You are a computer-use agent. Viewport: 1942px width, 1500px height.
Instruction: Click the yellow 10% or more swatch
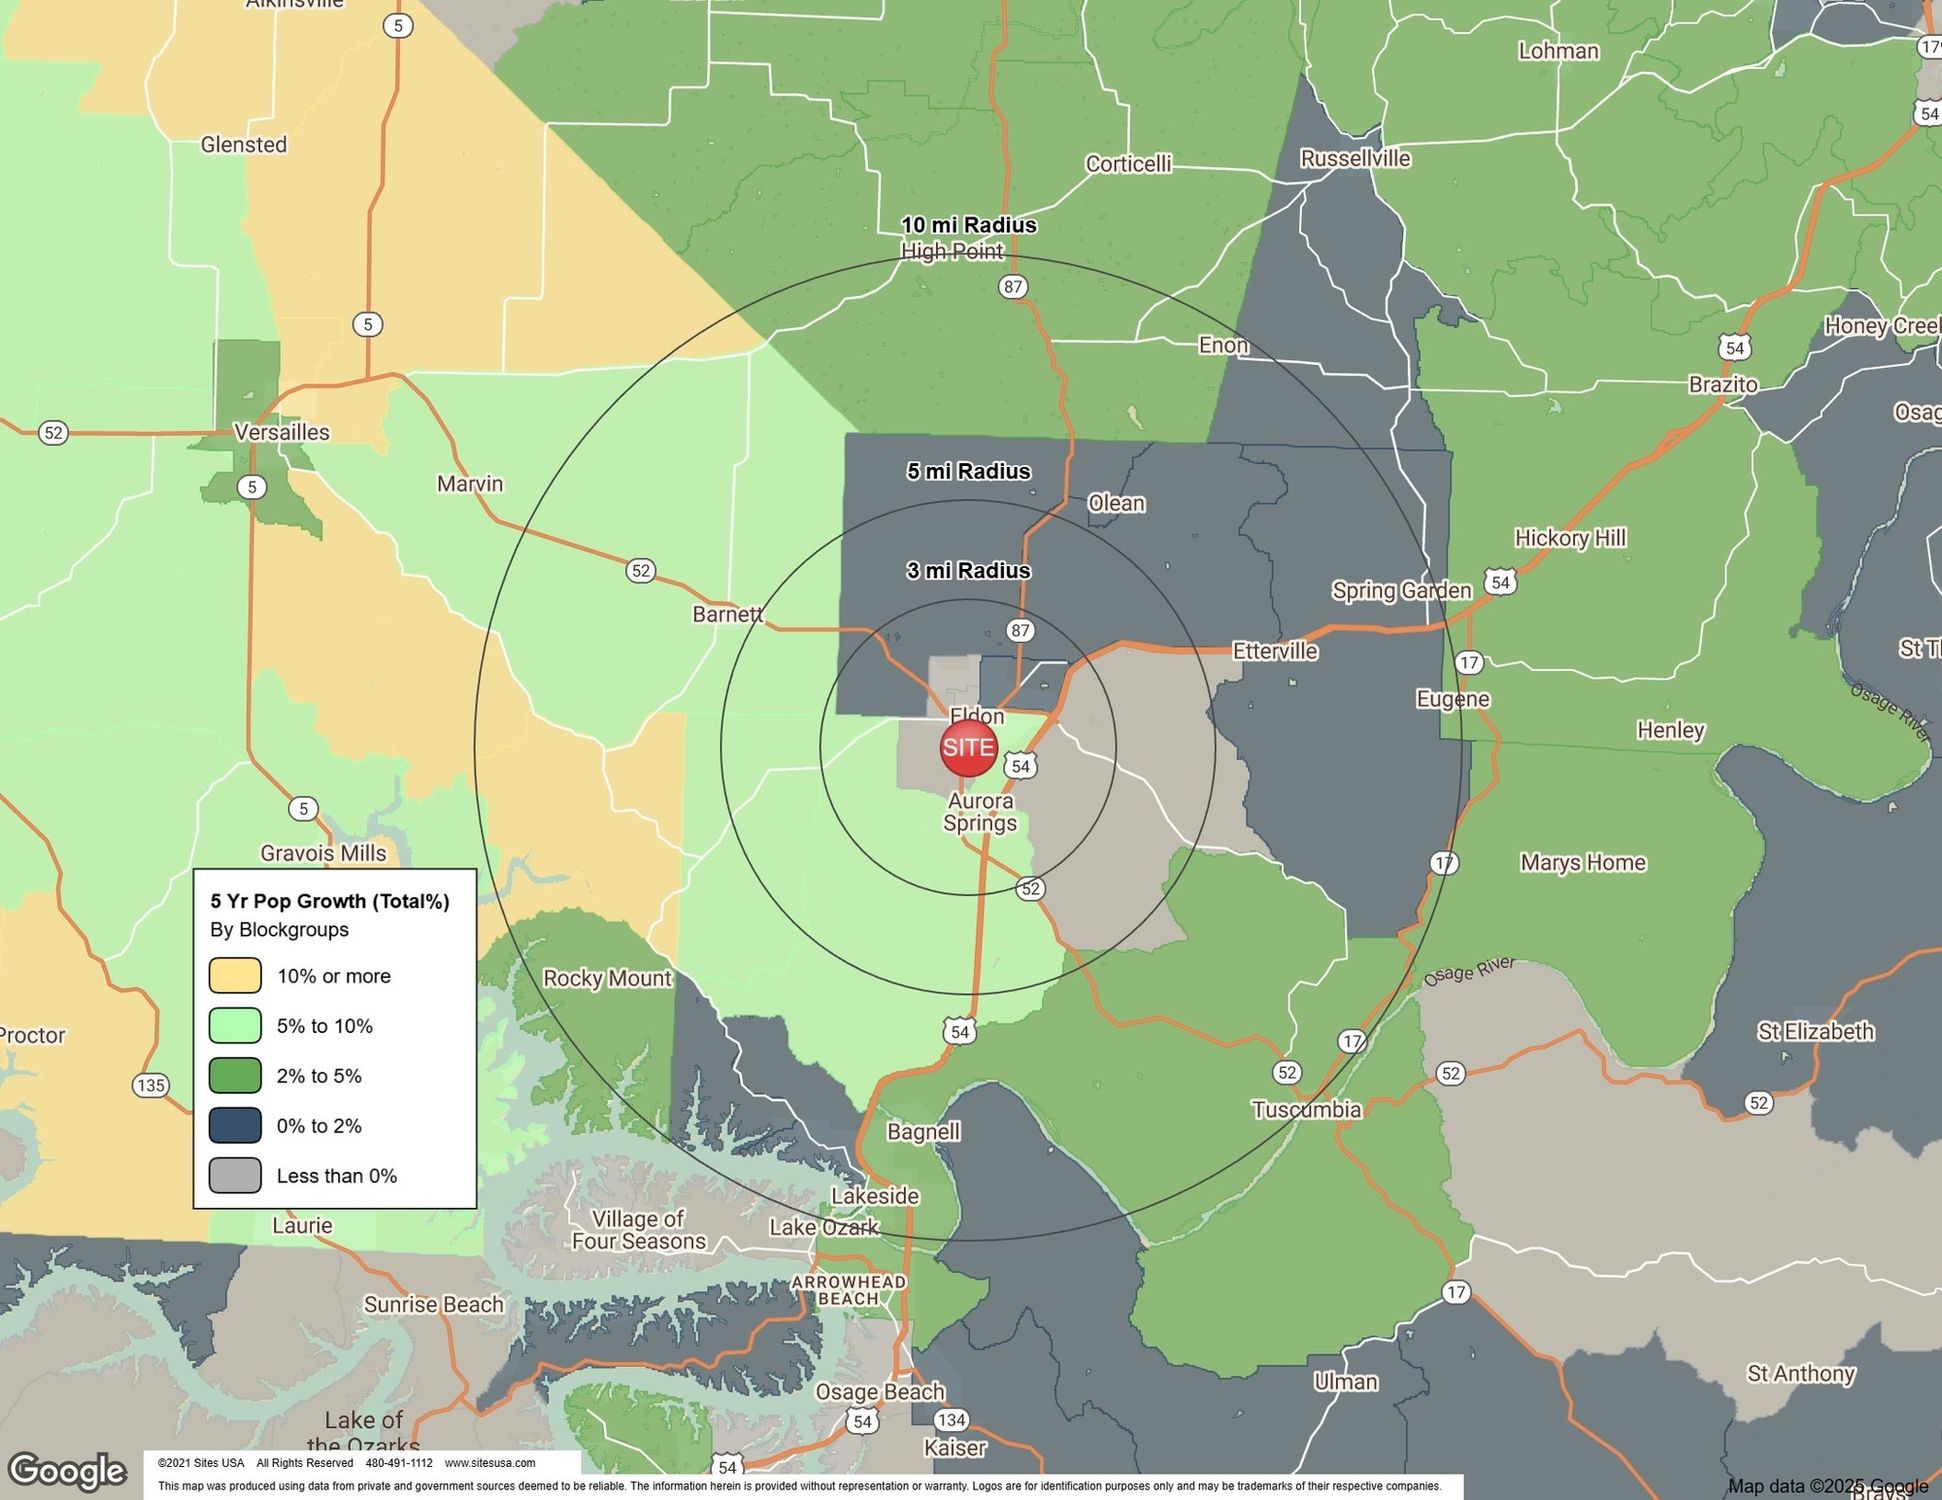[x=235, y=975]
